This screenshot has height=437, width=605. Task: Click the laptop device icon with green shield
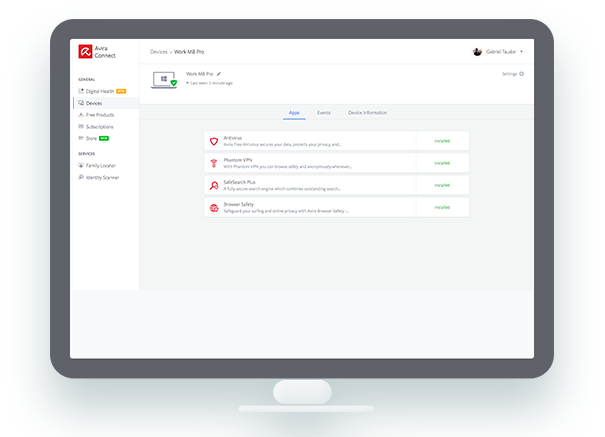tap(164, 80)
